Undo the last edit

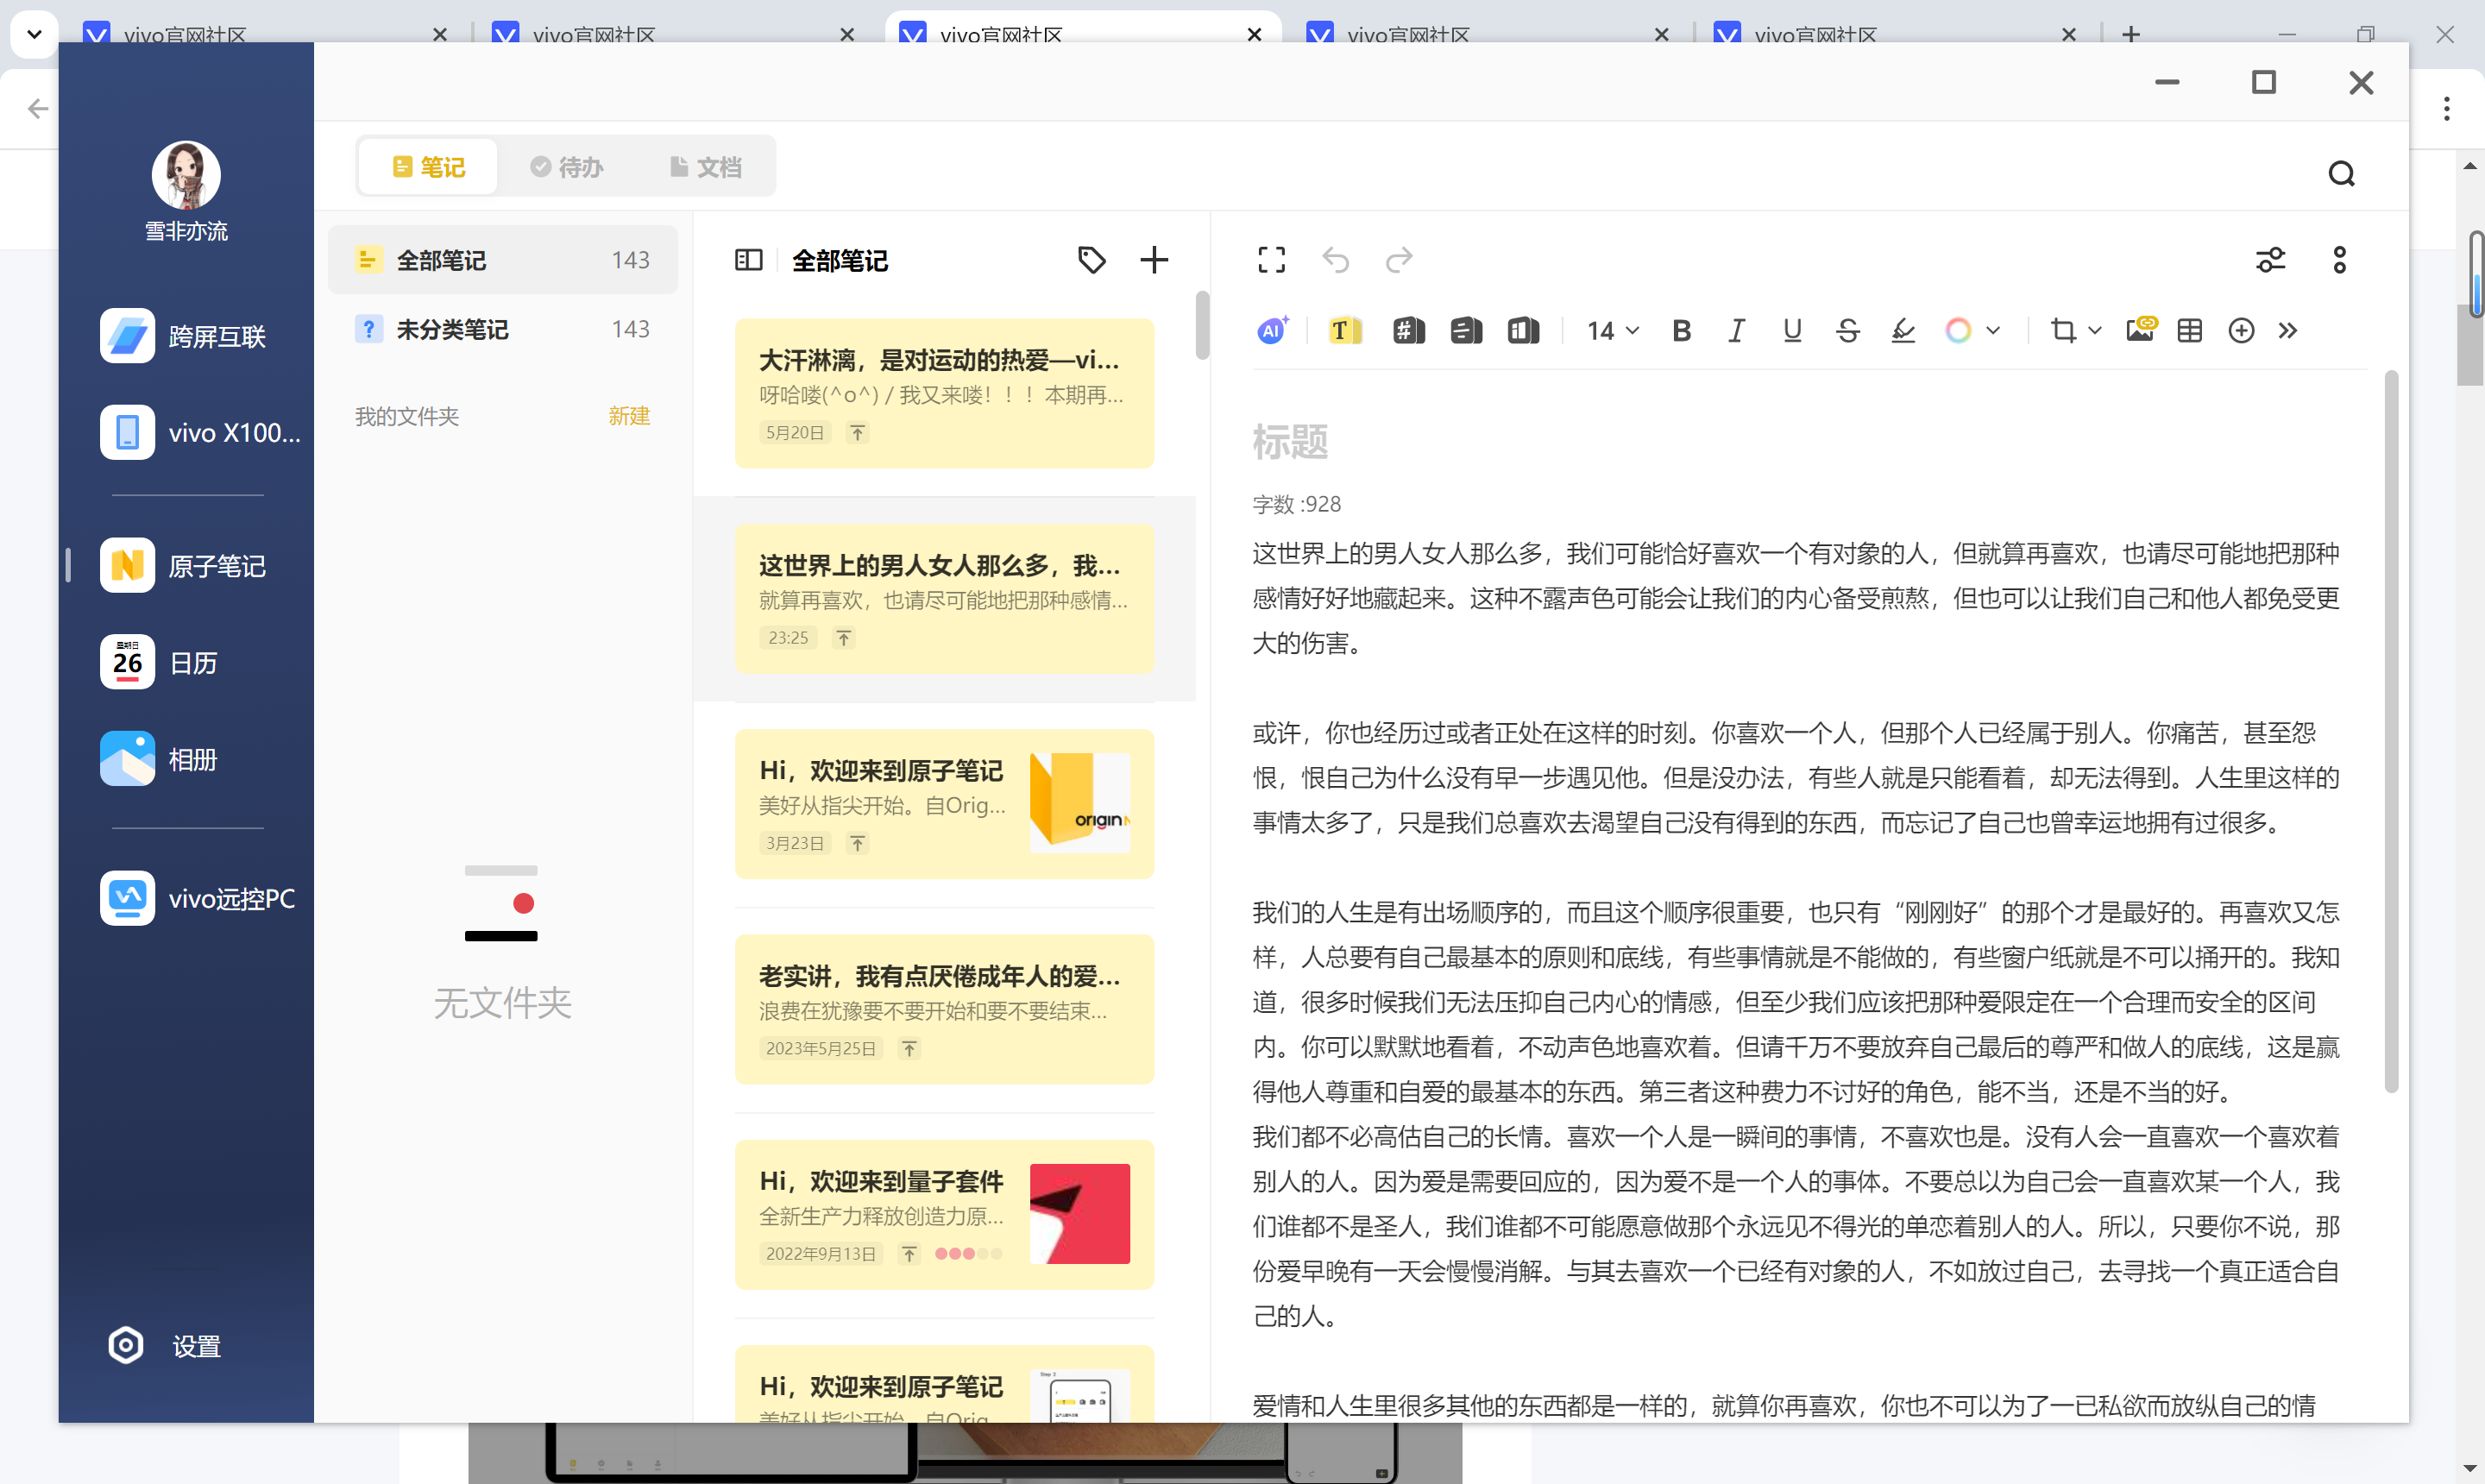(x=1335, y=260)
